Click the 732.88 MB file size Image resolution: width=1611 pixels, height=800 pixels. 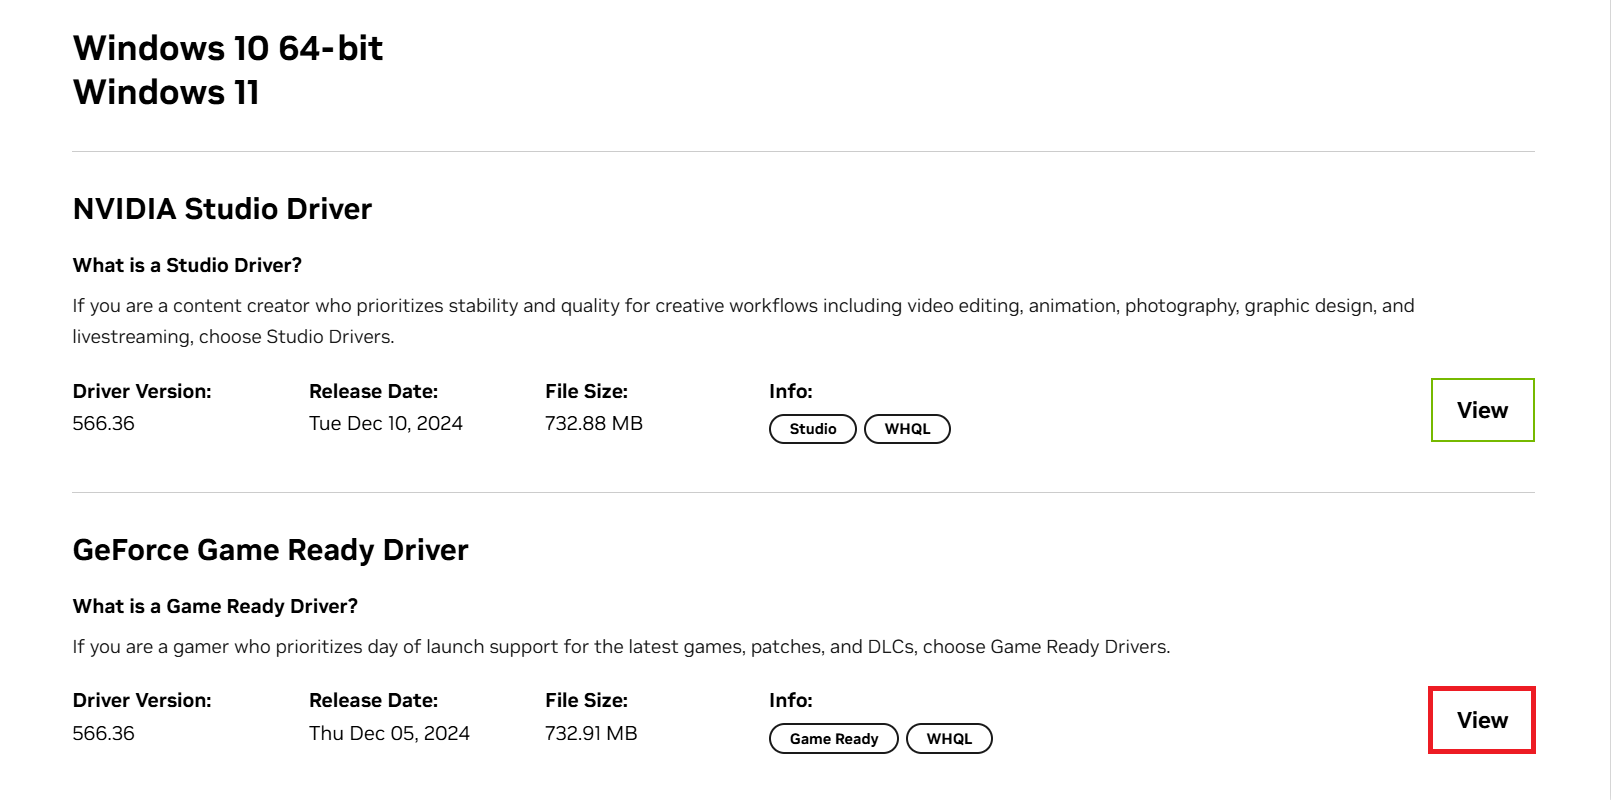point(594,423)
